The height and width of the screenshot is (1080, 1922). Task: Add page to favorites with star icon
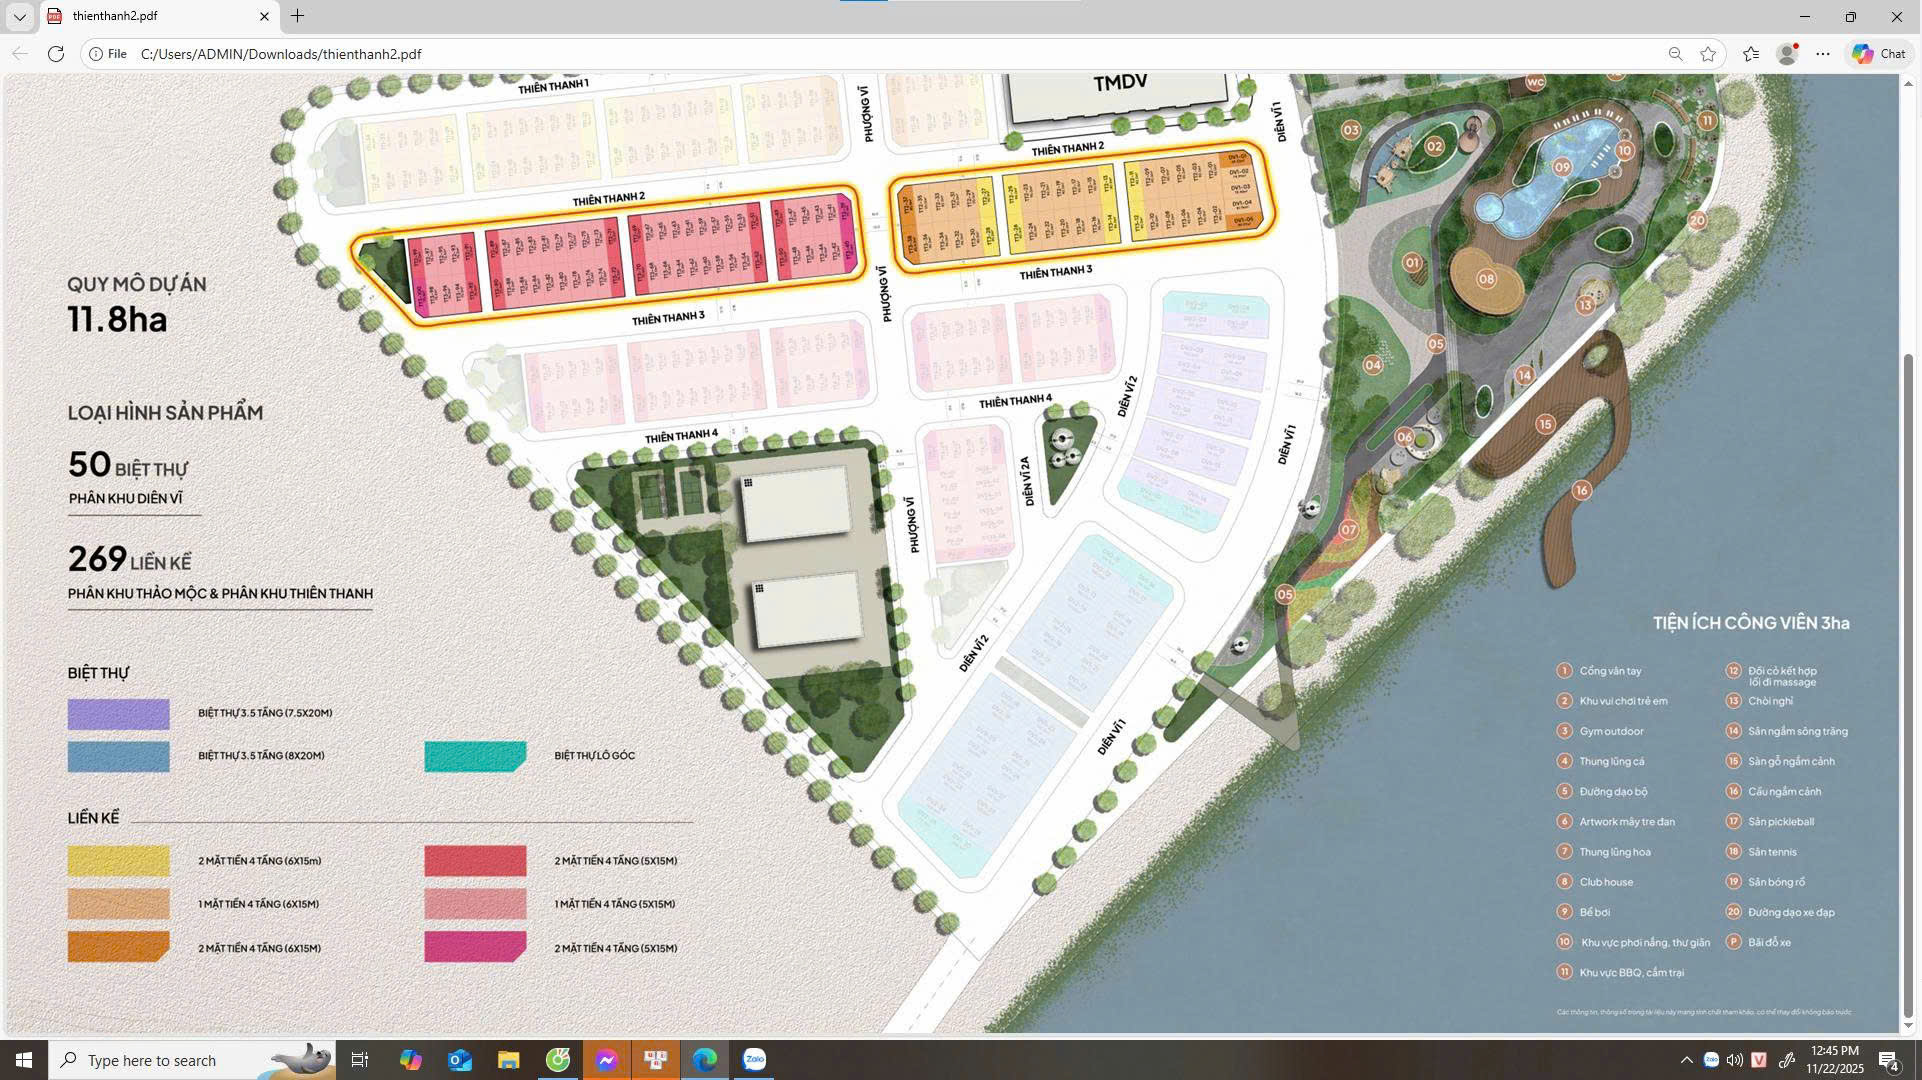(x=1708, y=54)
